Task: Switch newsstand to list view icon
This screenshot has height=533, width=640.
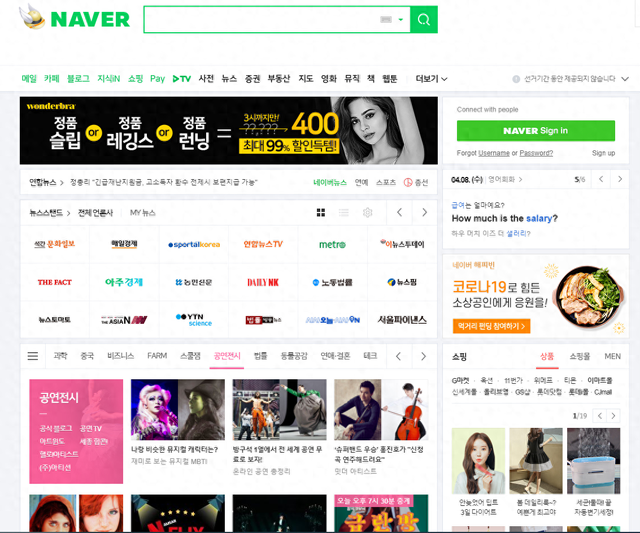Action: click(x=344, y=212)
